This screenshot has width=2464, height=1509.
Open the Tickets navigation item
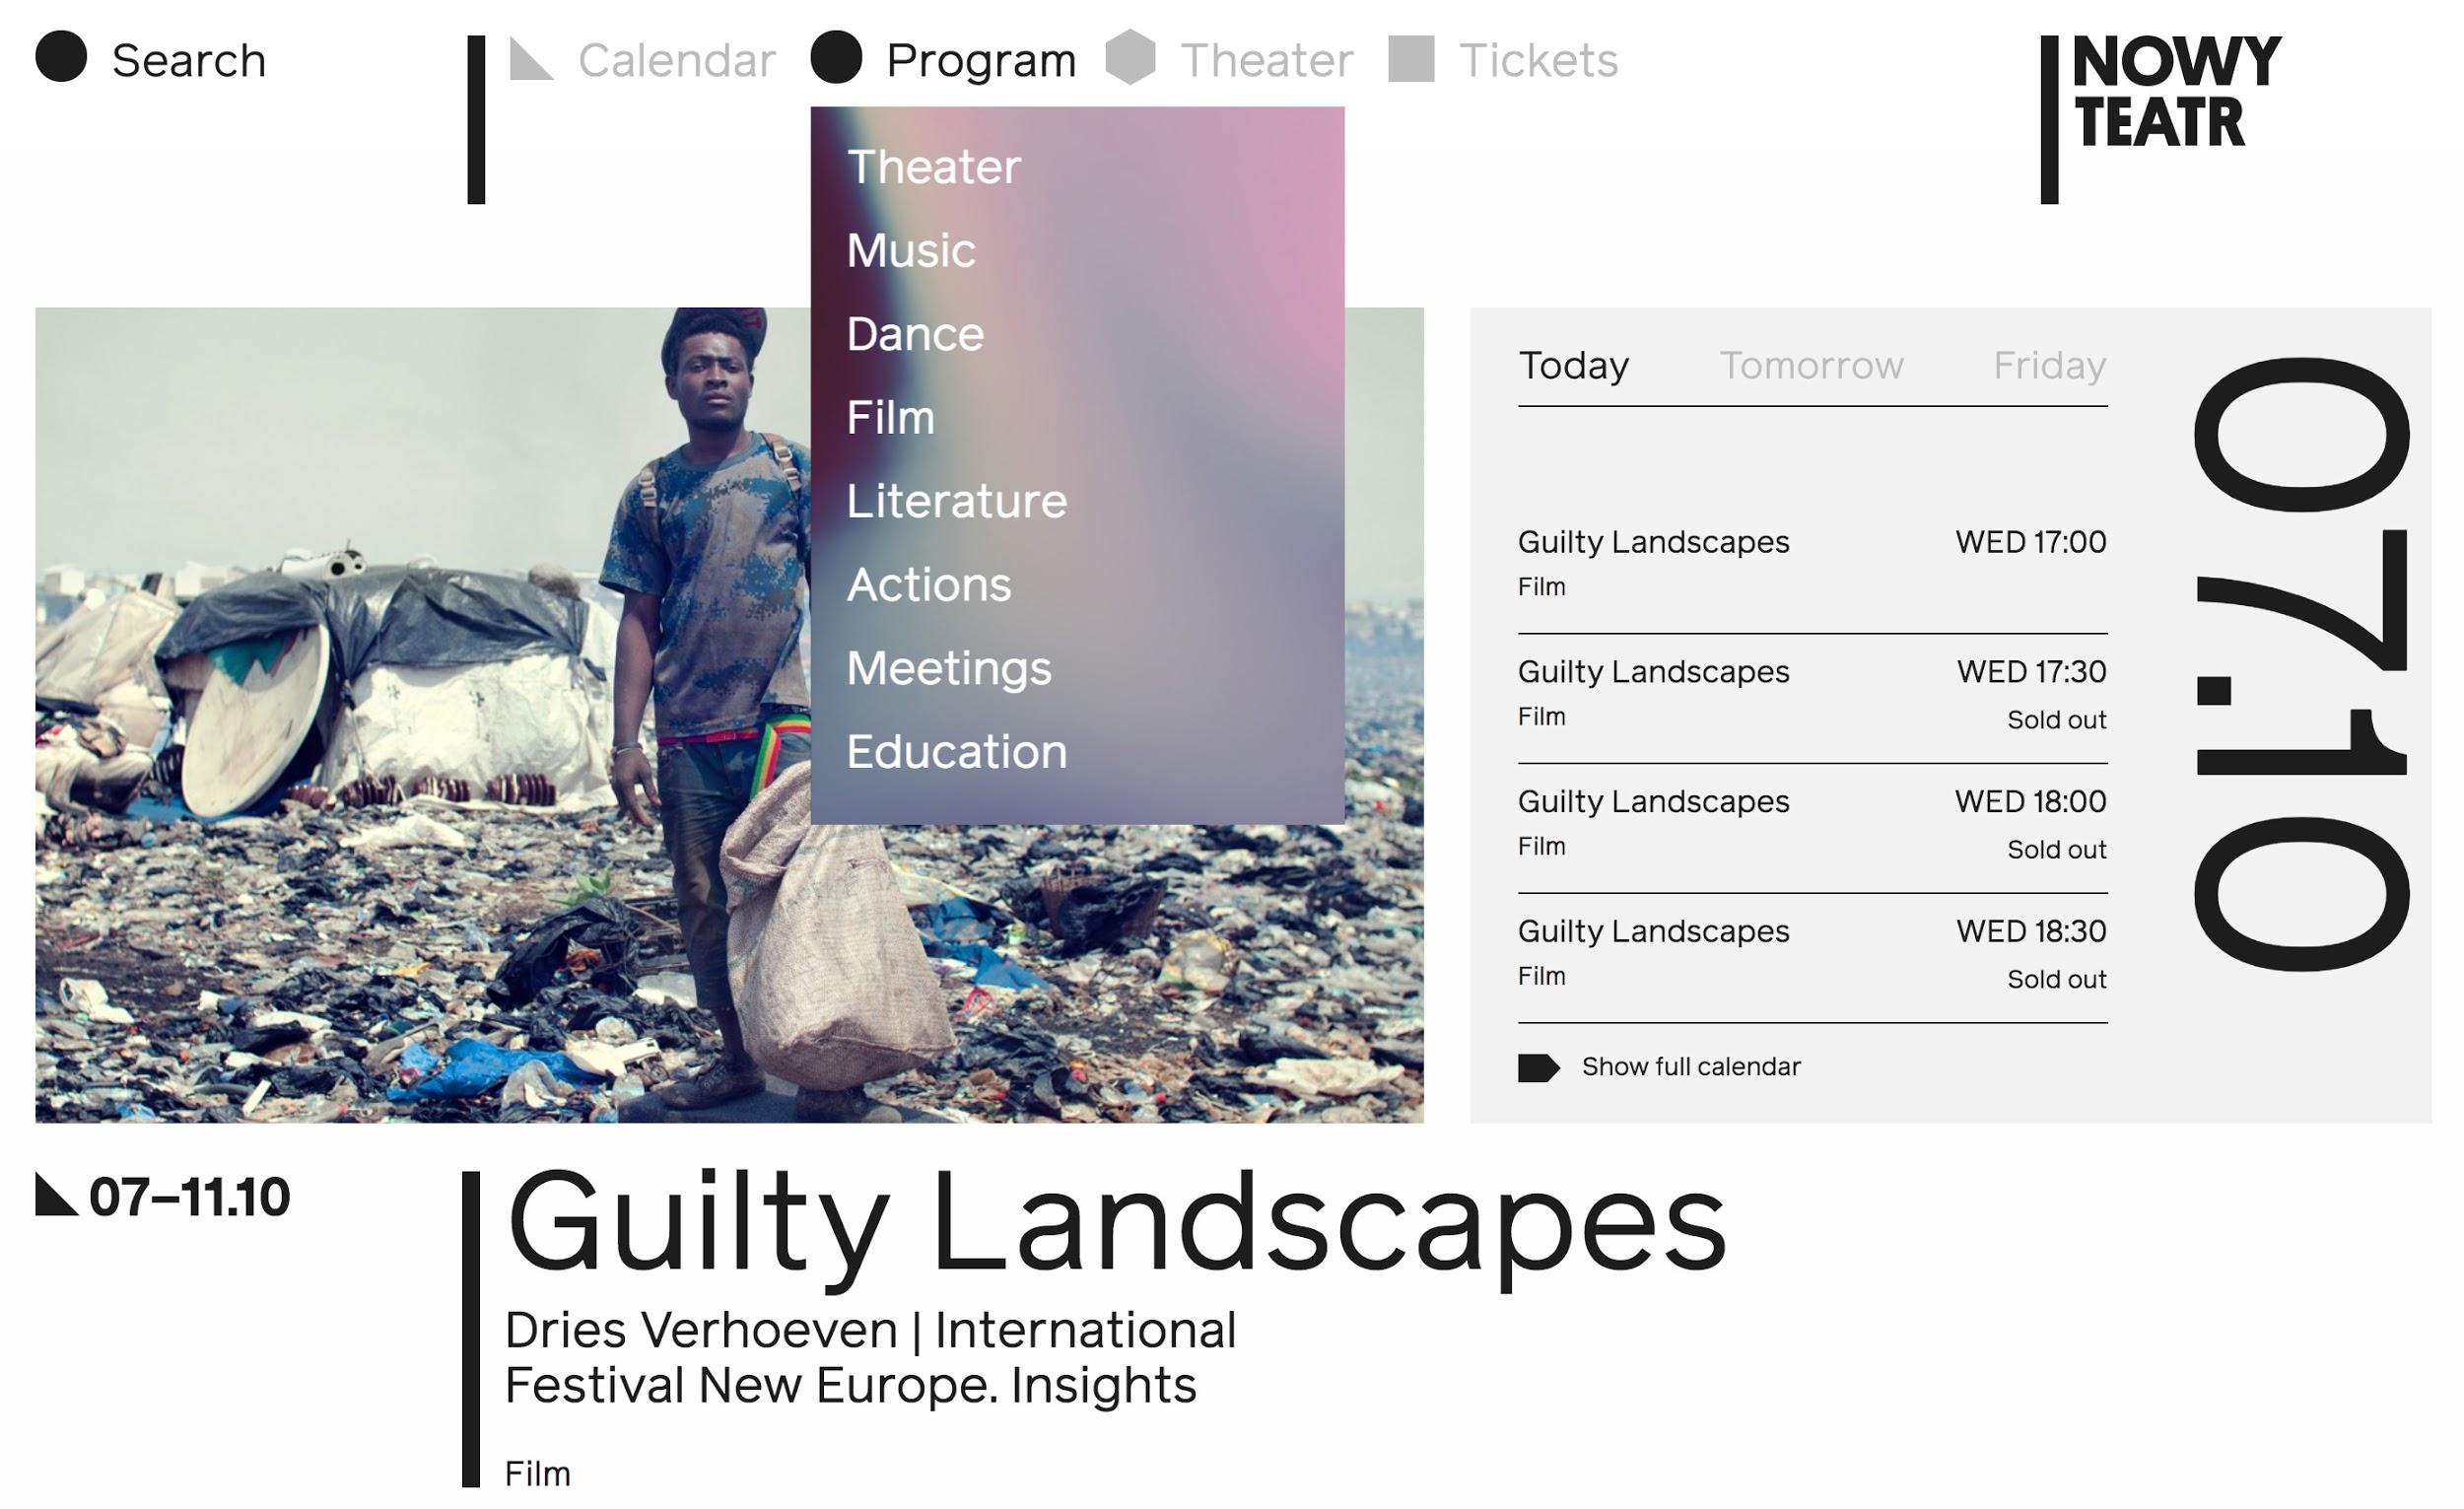point(1538,60)
